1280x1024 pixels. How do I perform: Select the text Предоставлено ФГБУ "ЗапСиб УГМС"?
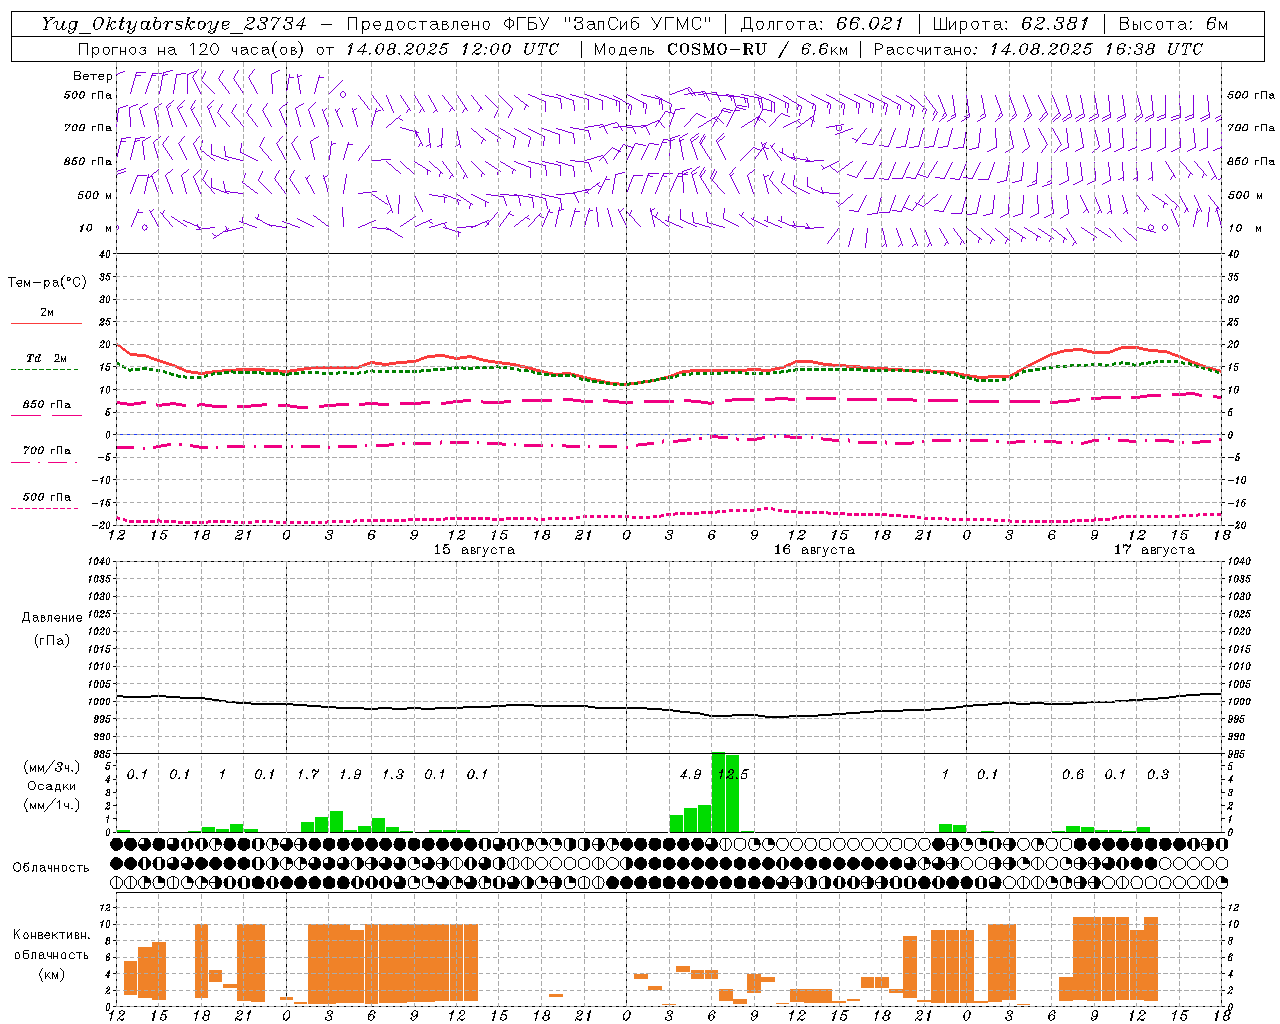pyautogui.click(x=528, y=24)
